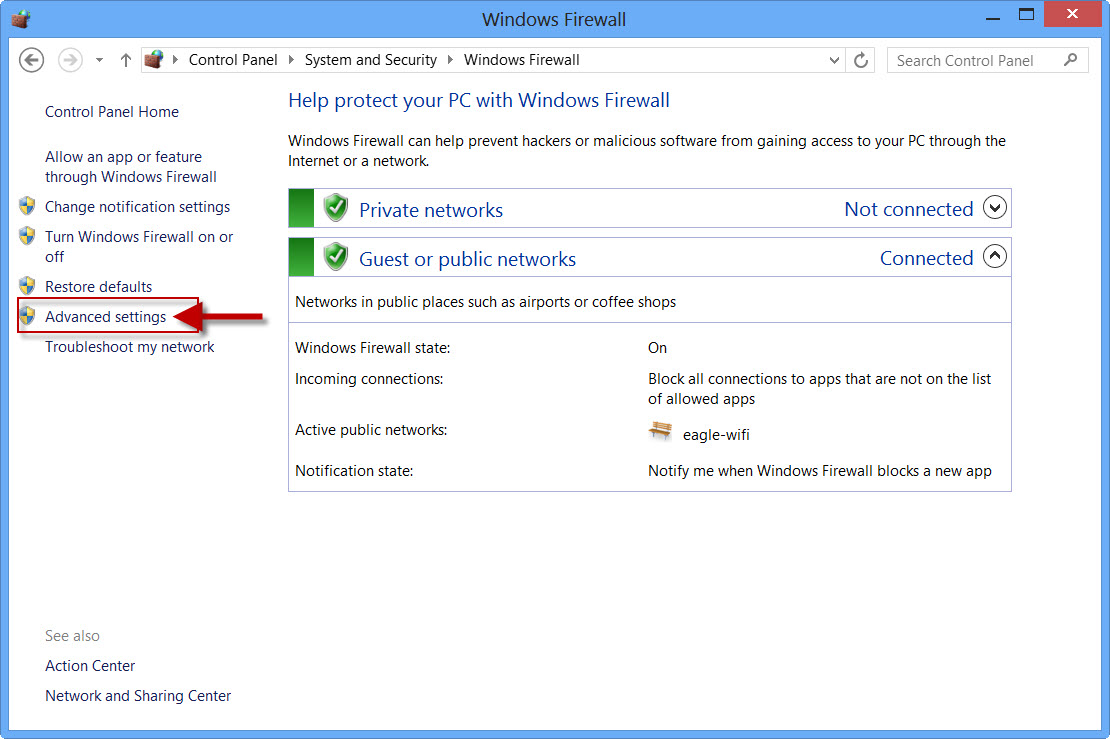Click the bench icon for eagle-wifi
This screenshot has width=1110, height=739.
coord(660,432)
